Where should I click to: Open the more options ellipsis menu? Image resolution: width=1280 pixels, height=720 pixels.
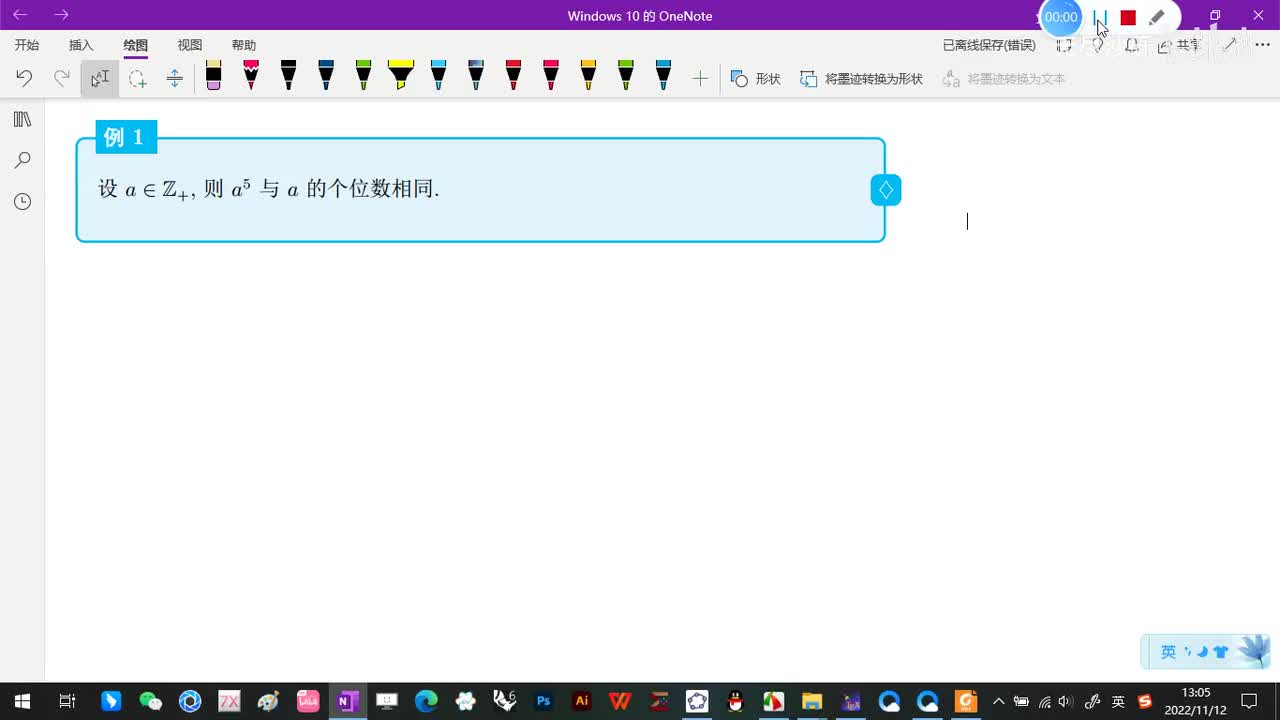tap(1262, 45)
